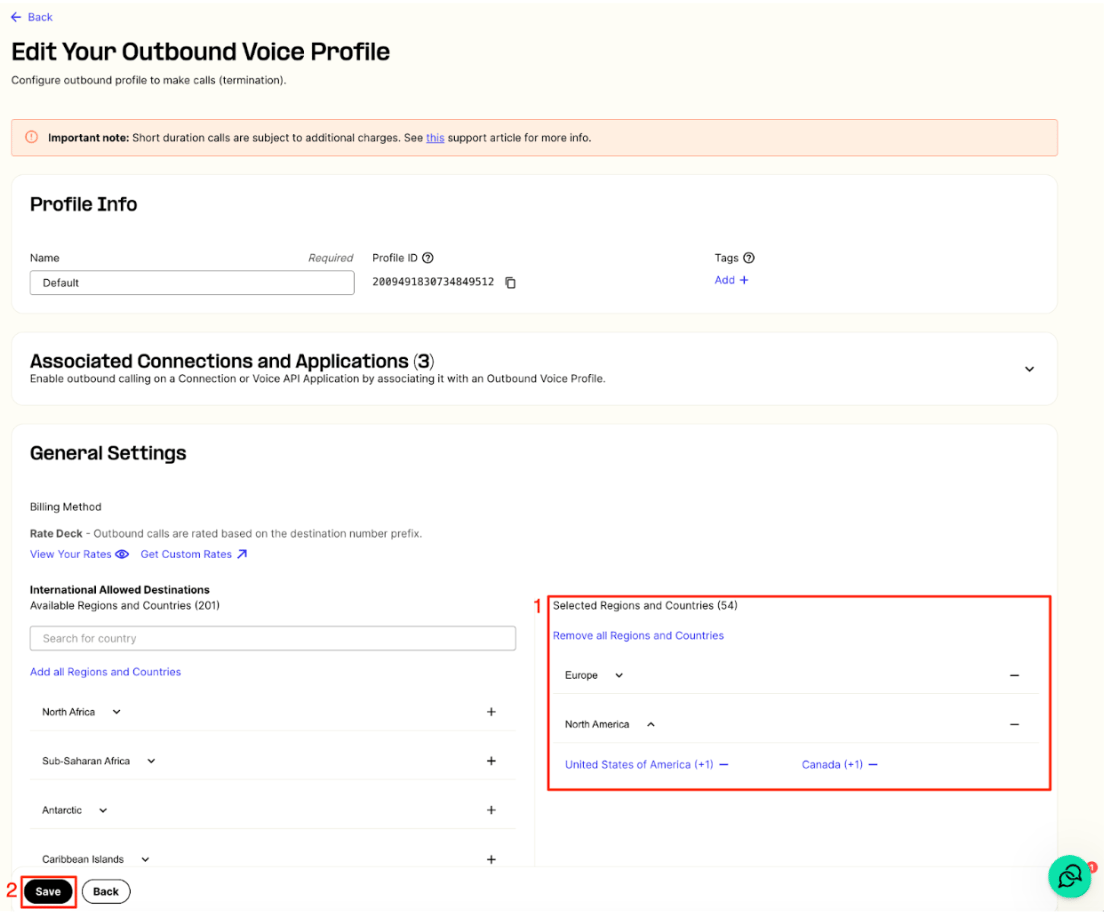
Task: Remove Canada from selected countries
Action: 873,765
